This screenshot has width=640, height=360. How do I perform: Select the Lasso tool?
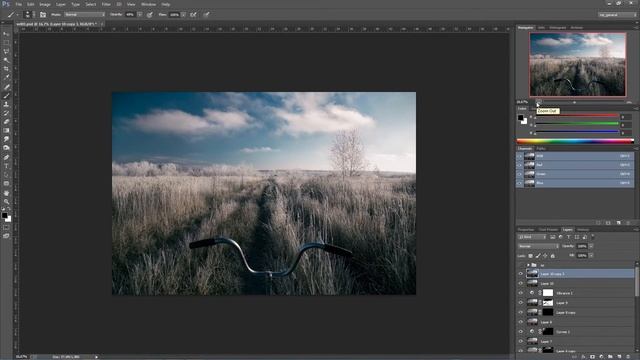point(6,51)
